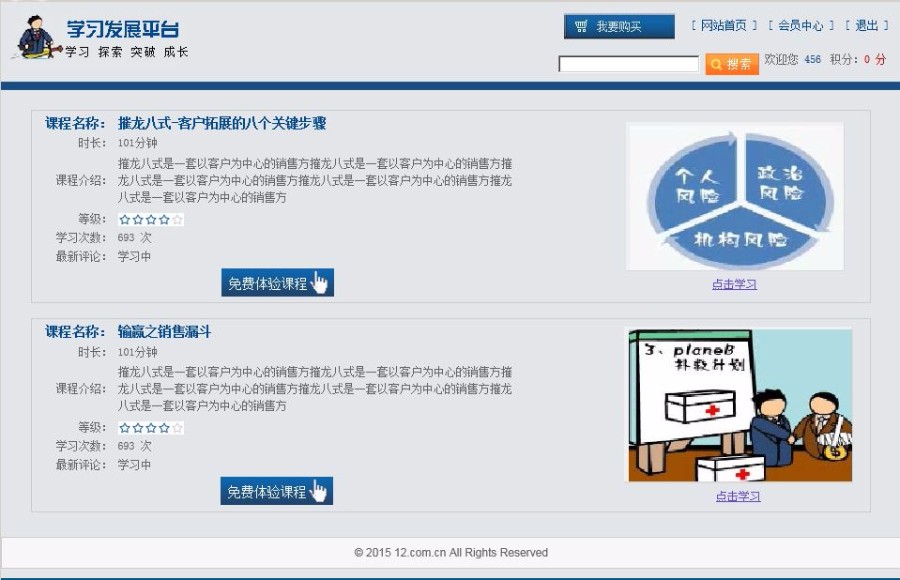Screen dimensions: 900x580
Task: Click the 学习 探索 突破 成长 slogan
Action: point(127,52)
